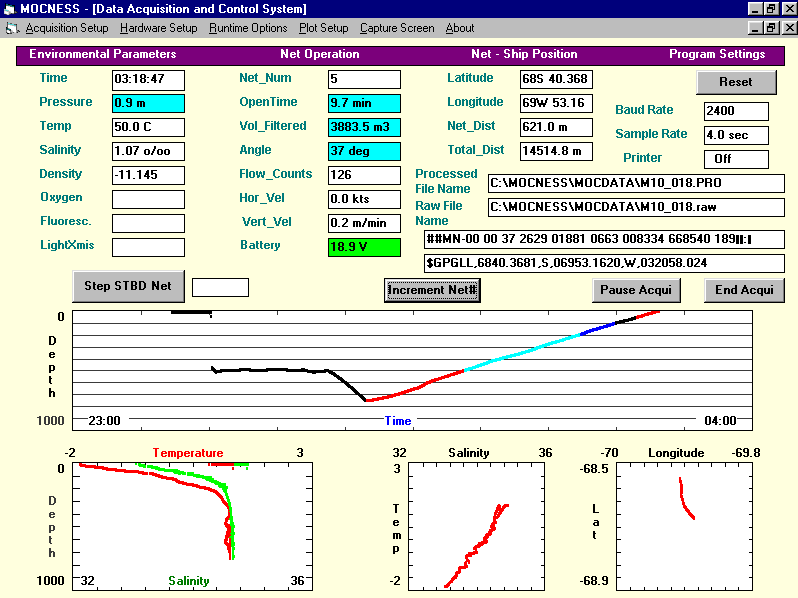Click the empty Oxygen field

148,199
